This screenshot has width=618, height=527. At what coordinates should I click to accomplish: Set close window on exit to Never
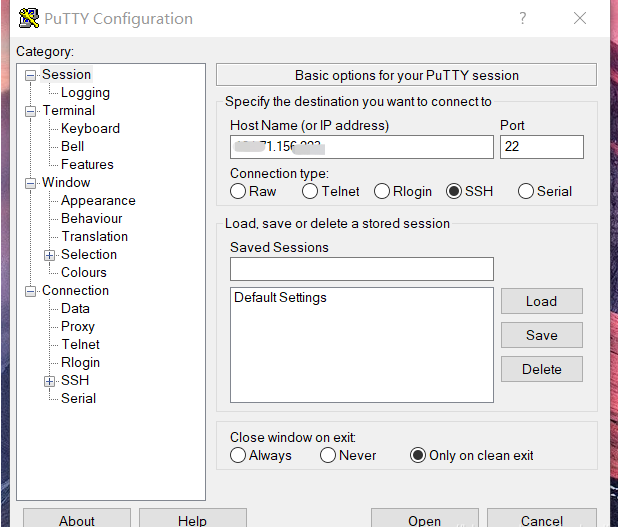(x=328, y=455)
